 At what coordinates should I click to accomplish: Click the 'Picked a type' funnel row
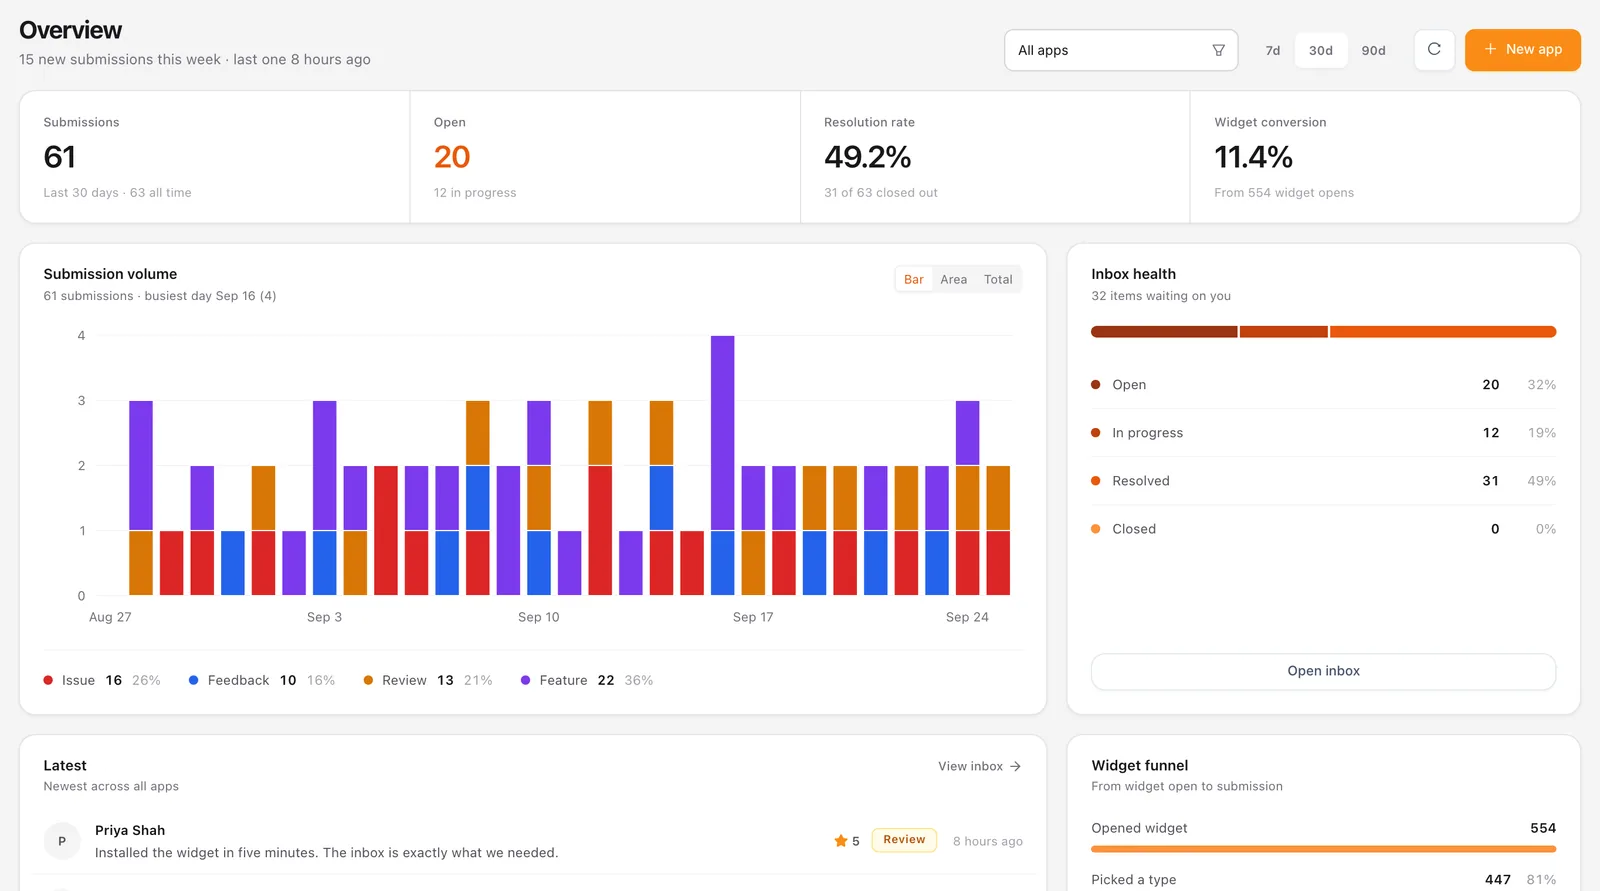coord(1323,880)
